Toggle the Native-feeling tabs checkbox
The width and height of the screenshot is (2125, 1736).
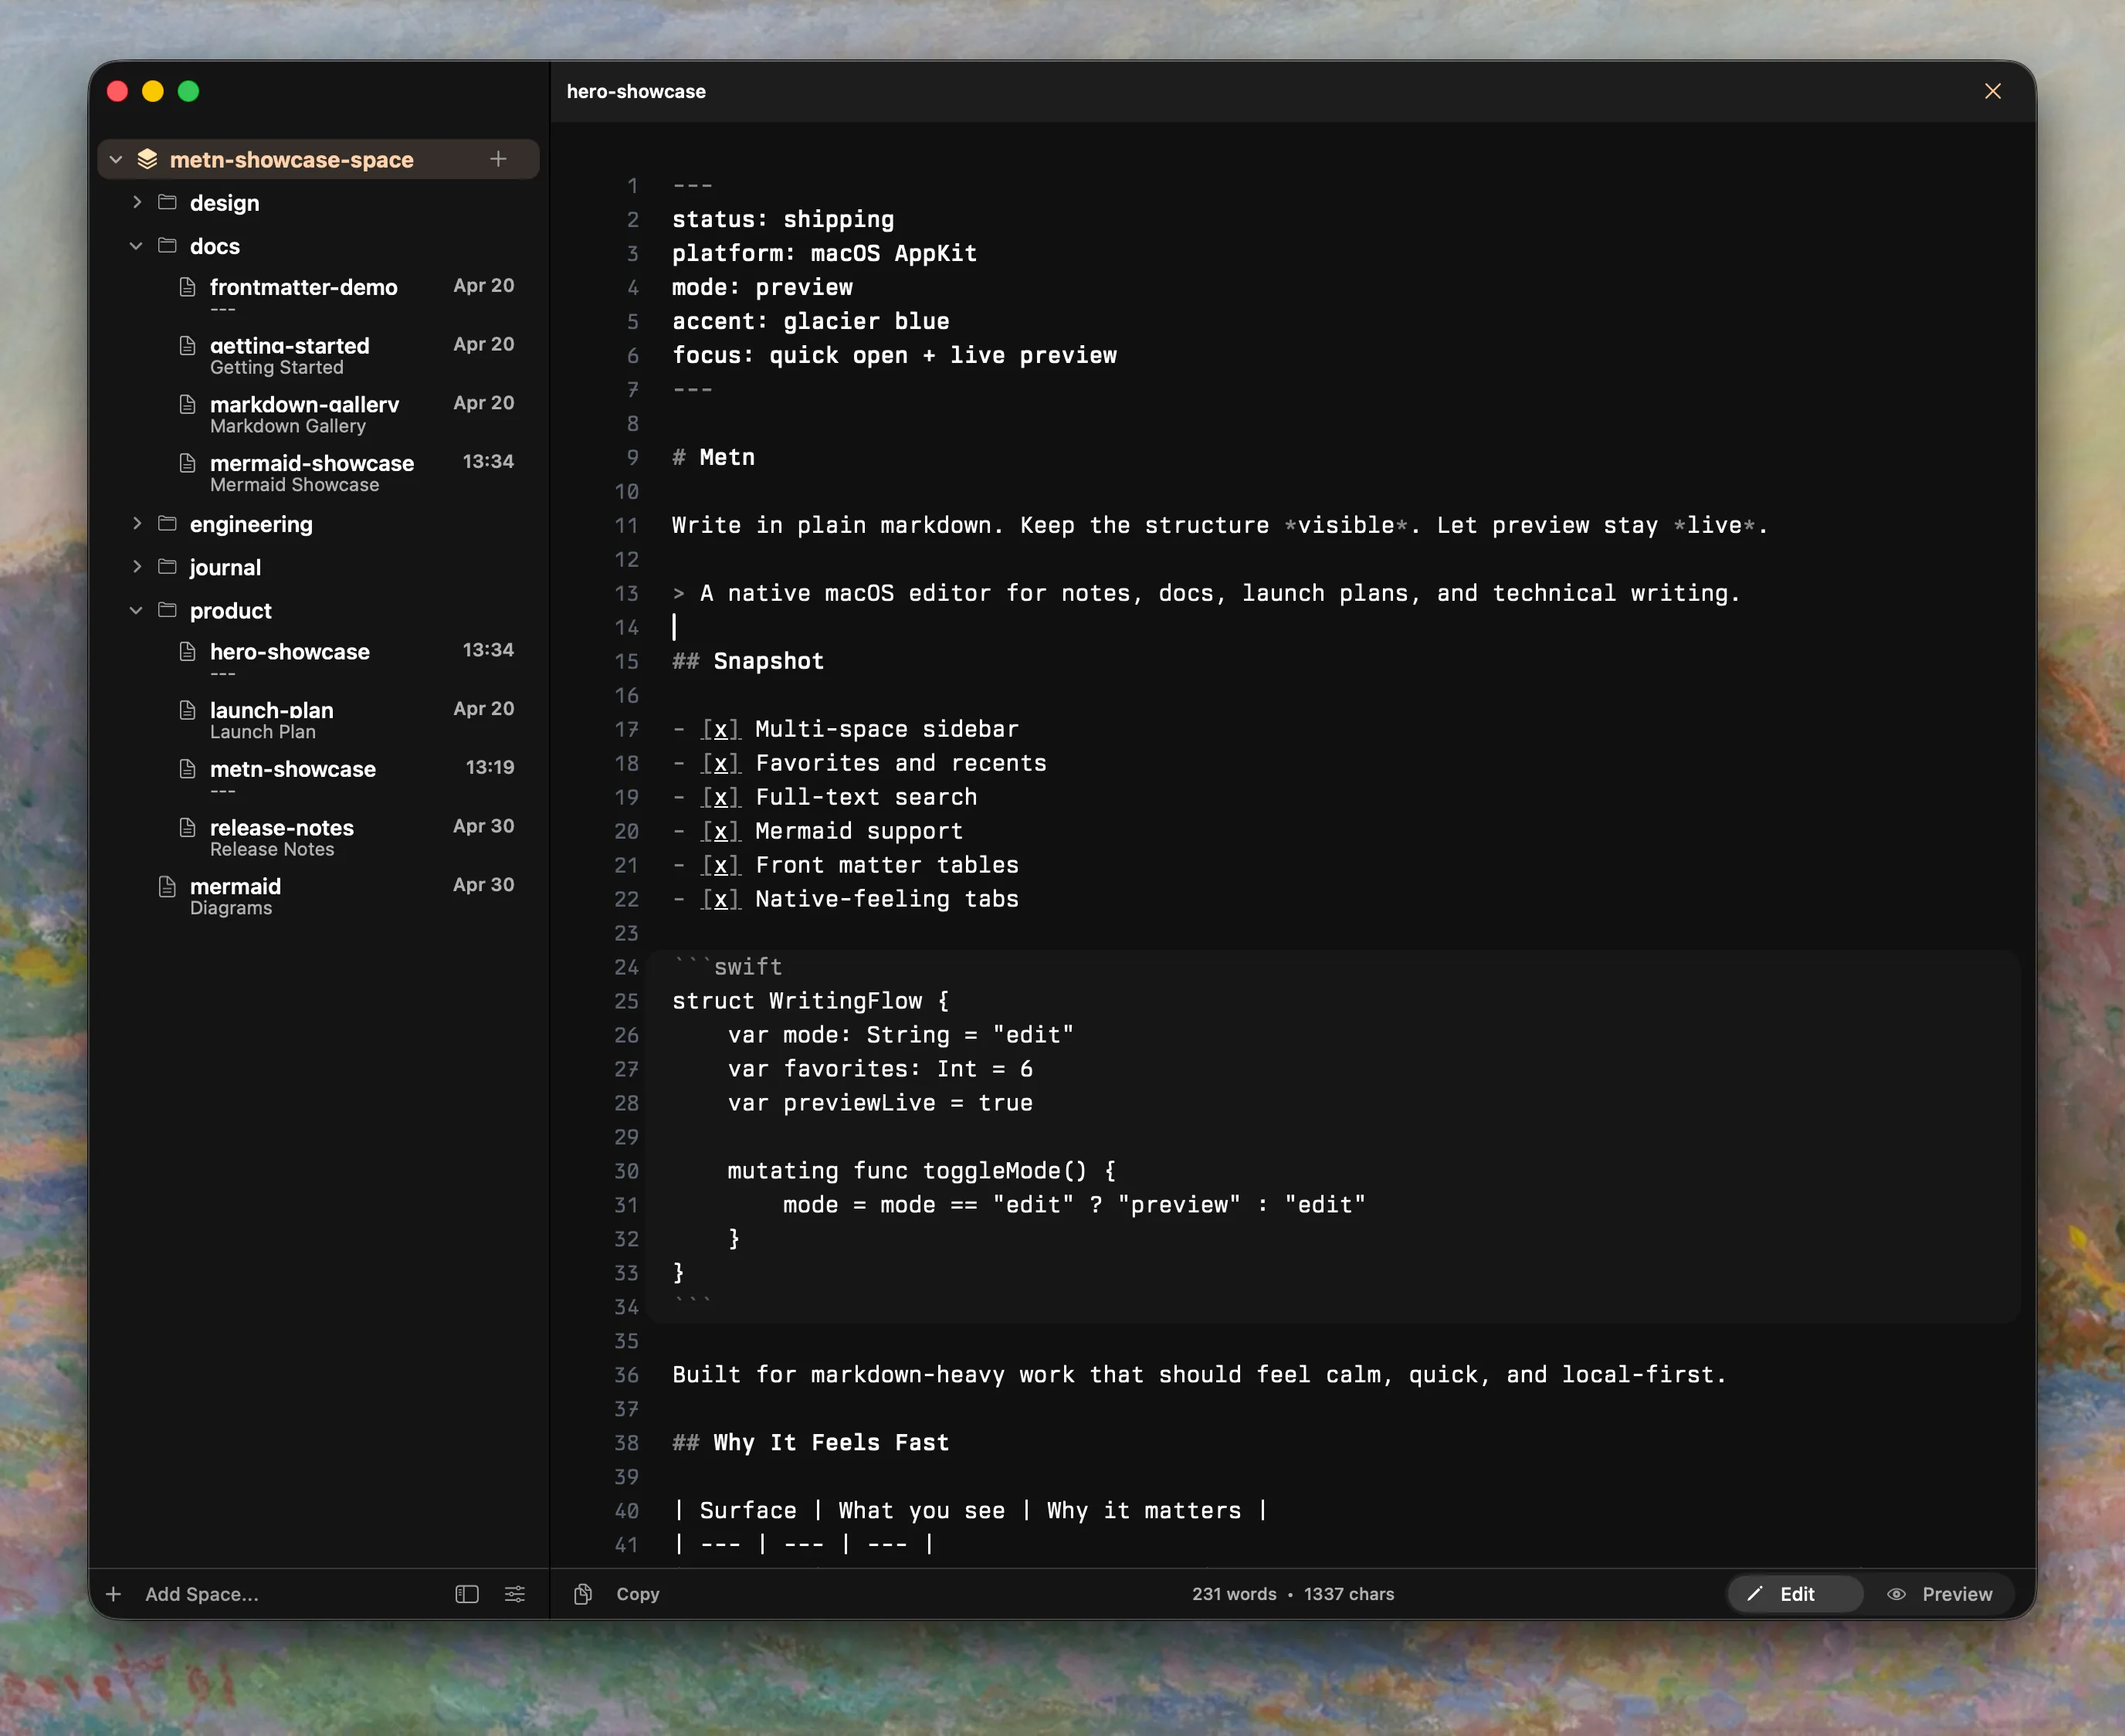click(x=720, y=899)
